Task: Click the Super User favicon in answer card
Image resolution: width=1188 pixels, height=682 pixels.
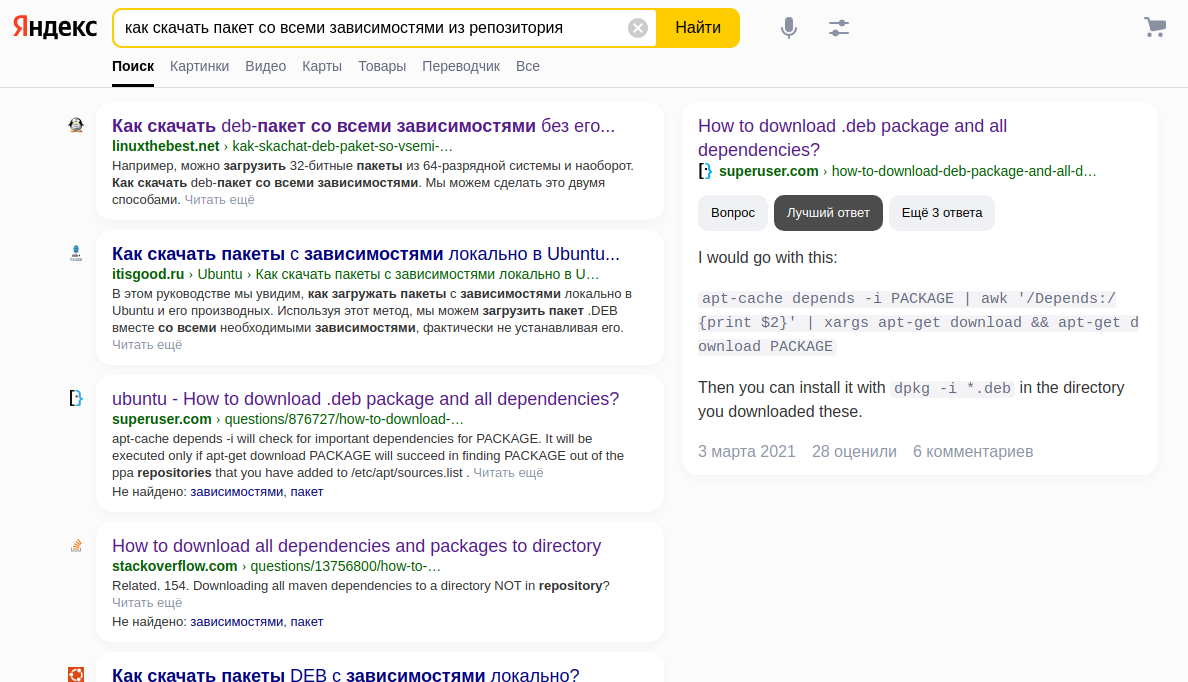Action: 706,171
